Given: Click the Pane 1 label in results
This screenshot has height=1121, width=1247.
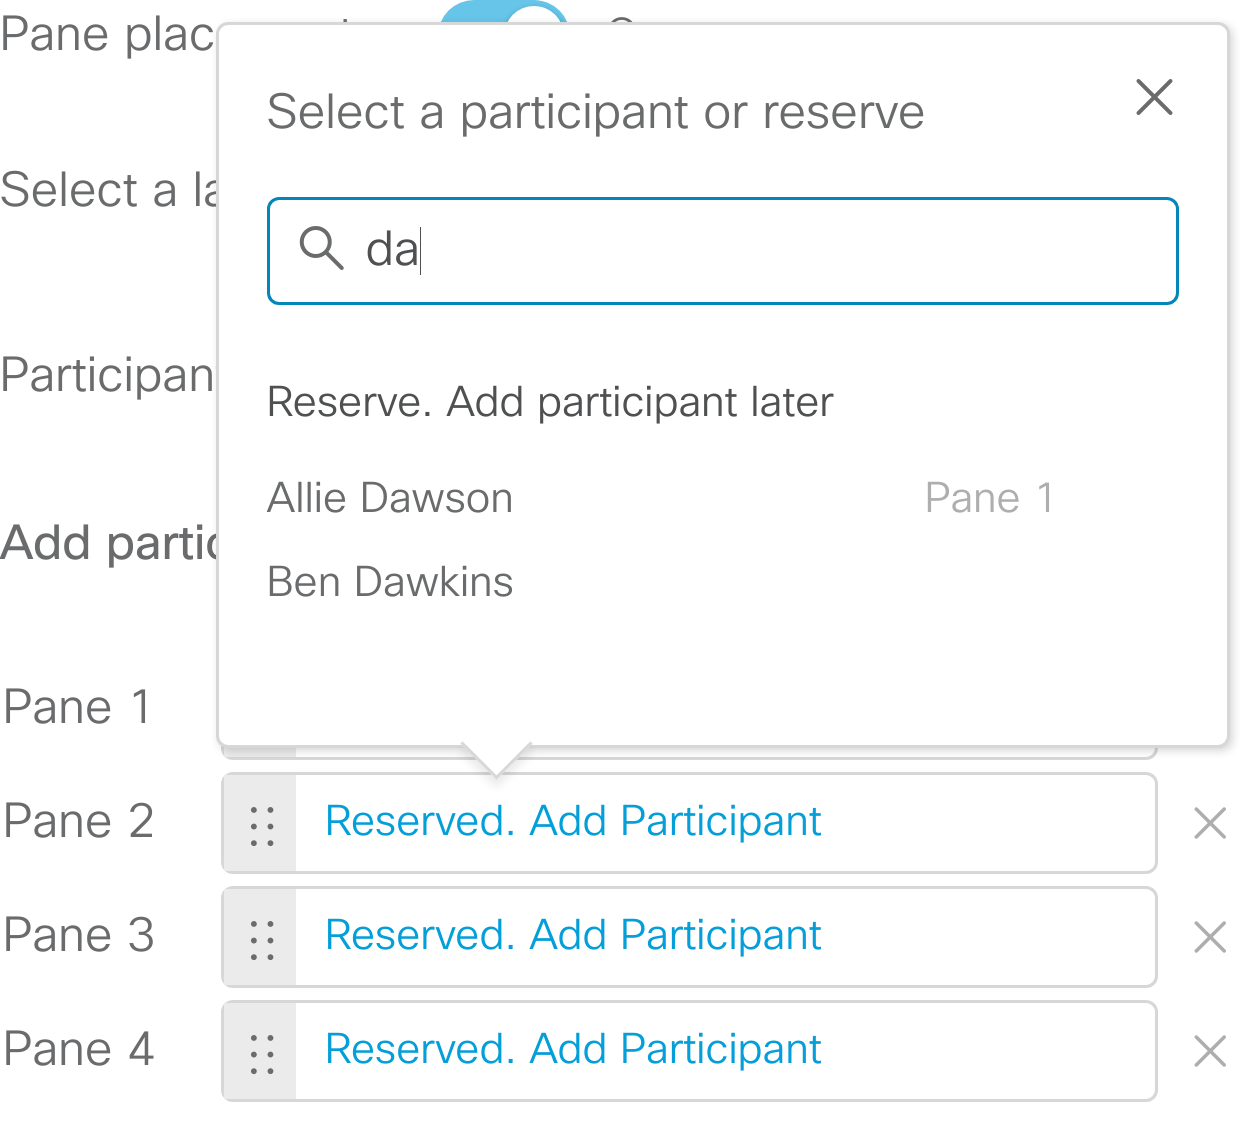Looking at the screenshot, I should (989, 497).
